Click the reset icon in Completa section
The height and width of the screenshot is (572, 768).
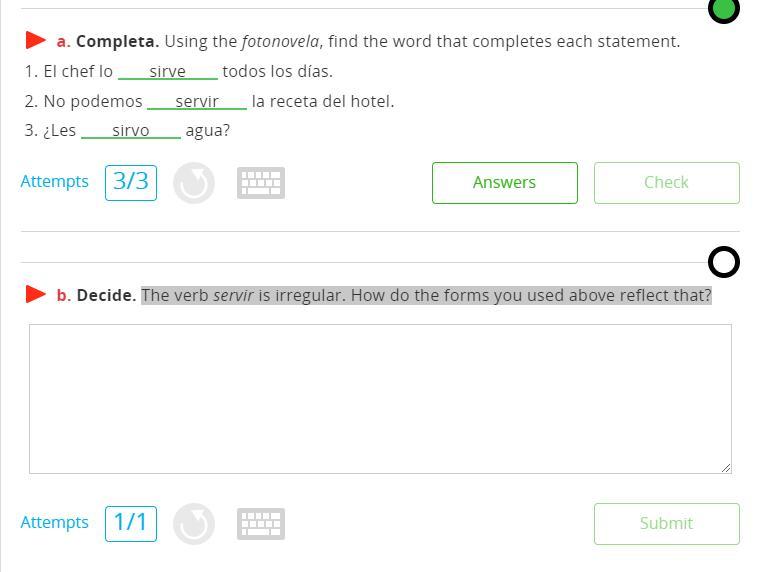tap(194, 183)
